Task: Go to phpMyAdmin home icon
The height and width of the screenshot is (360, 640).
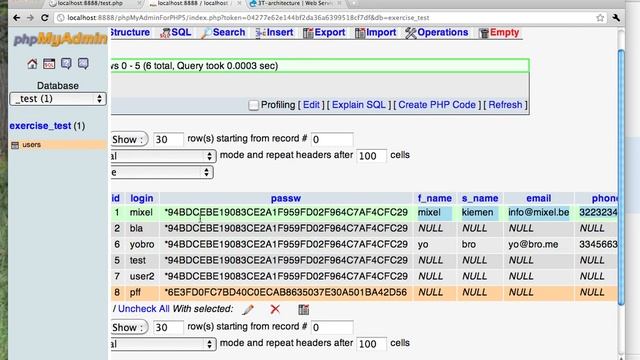Action: click(x=32, y=64)
